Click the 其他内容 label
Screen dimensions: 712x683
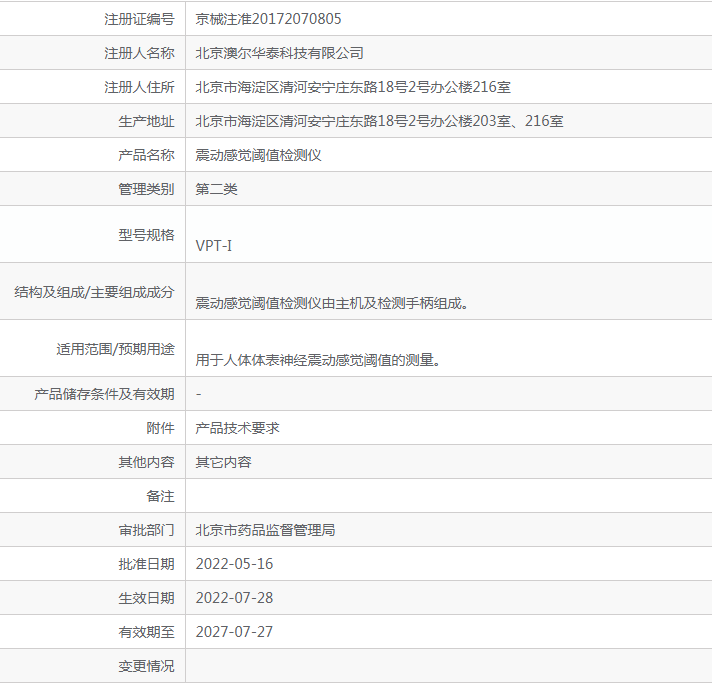(x=146, y=462)
